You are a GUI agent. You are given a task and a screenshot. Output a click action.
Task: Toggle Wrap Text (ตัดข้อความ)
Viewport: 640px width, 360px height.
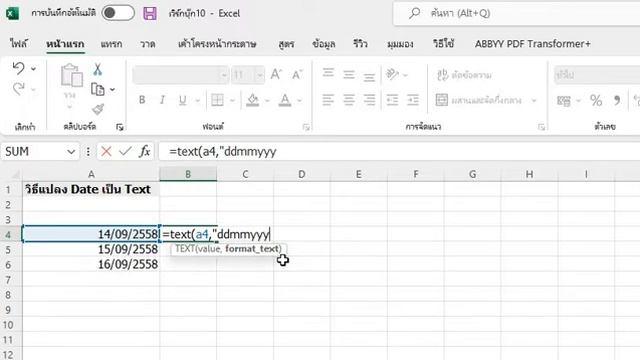(464, 75)
